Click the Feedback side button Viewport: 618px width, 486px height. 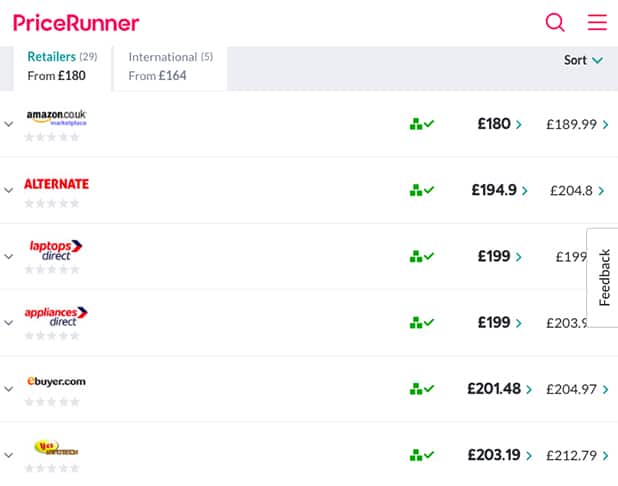[x=603, y=278]
